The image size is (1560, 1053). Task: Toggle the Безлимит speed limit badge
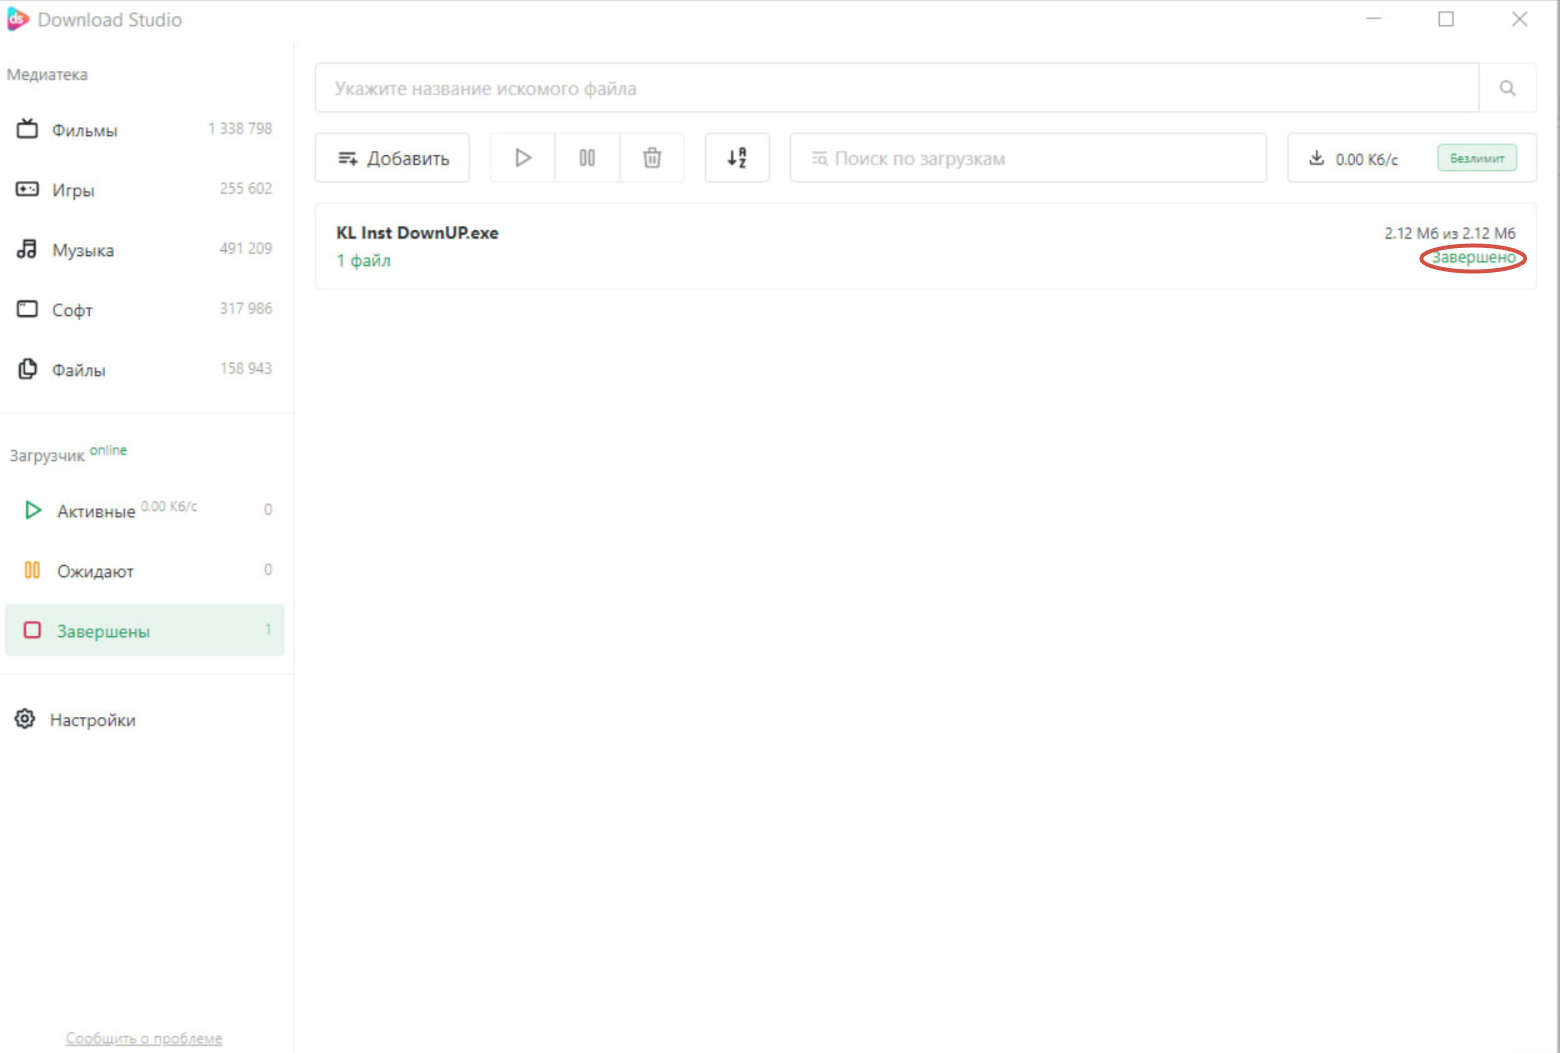click(x=1477, y=158)
